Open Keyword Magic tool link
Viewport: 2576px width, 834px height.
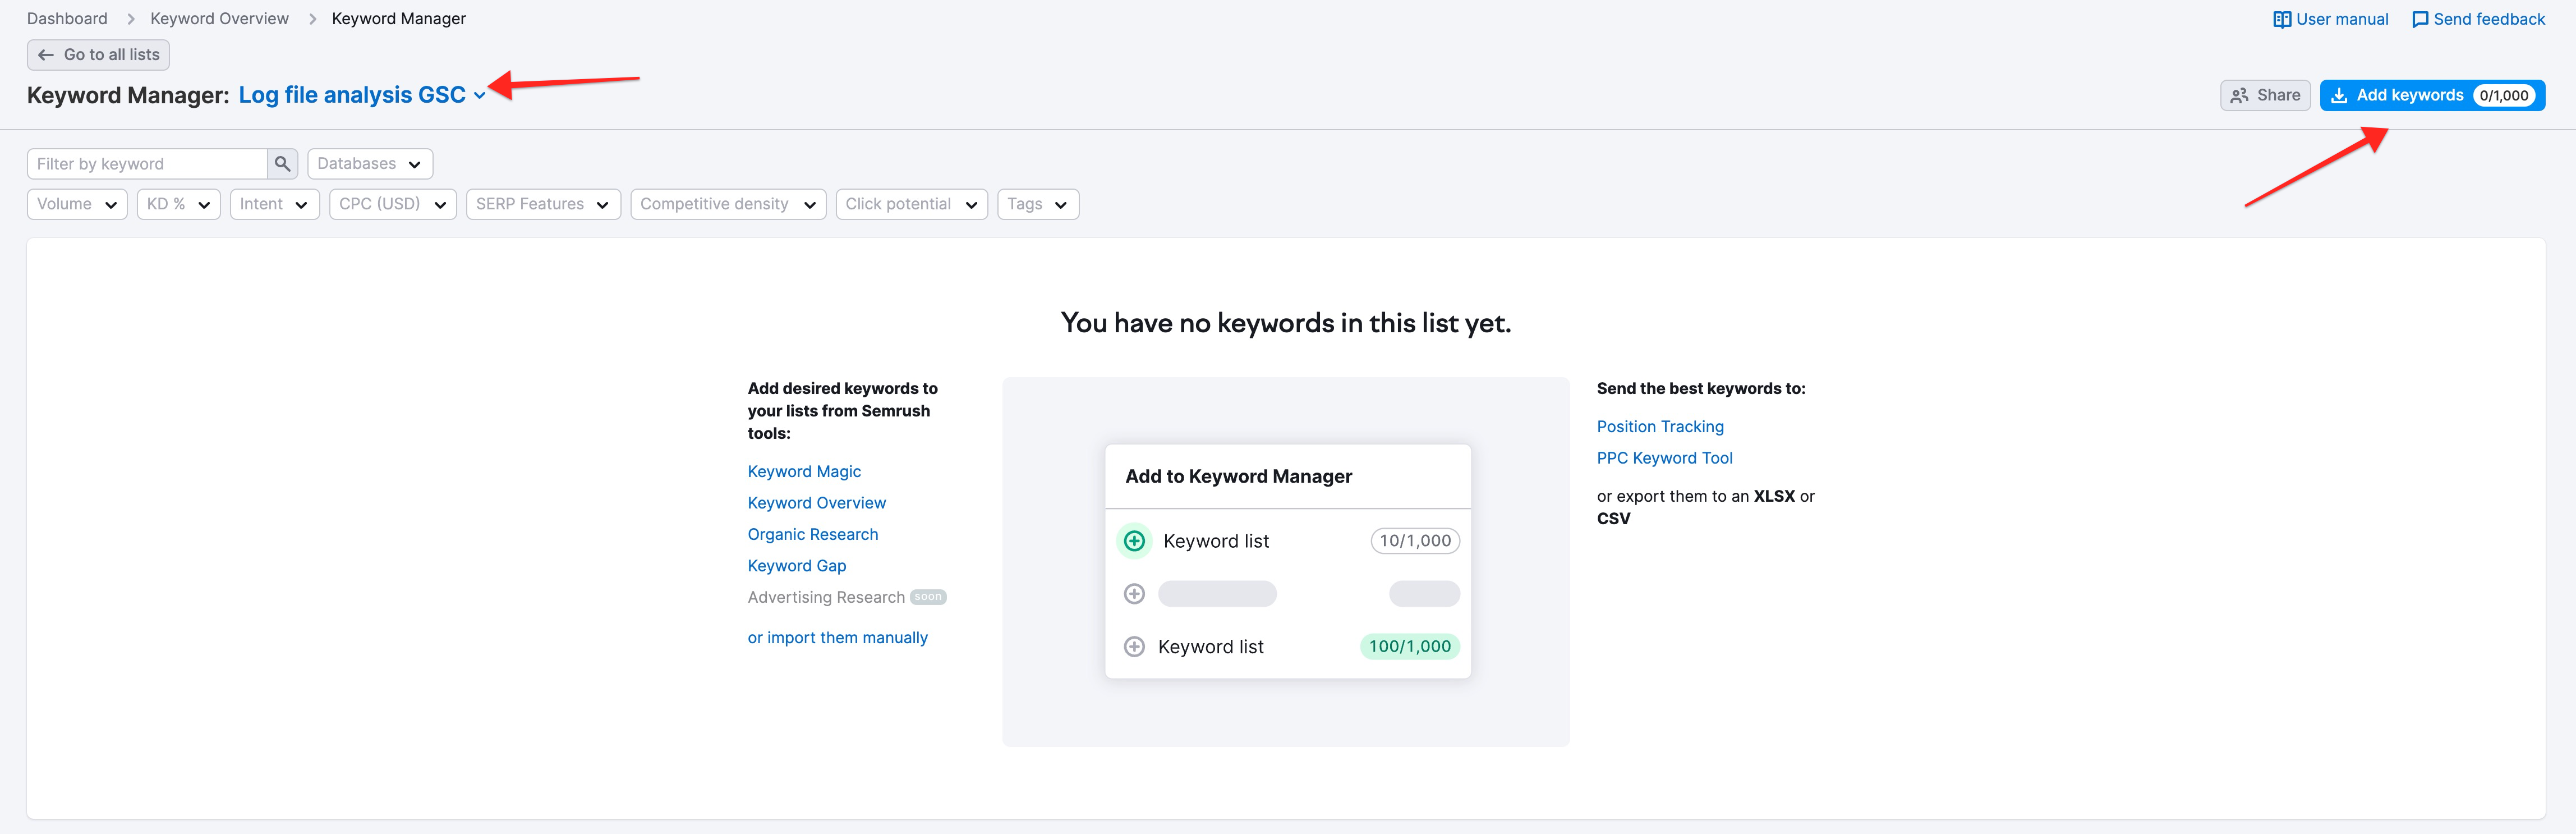pos(803,471)
